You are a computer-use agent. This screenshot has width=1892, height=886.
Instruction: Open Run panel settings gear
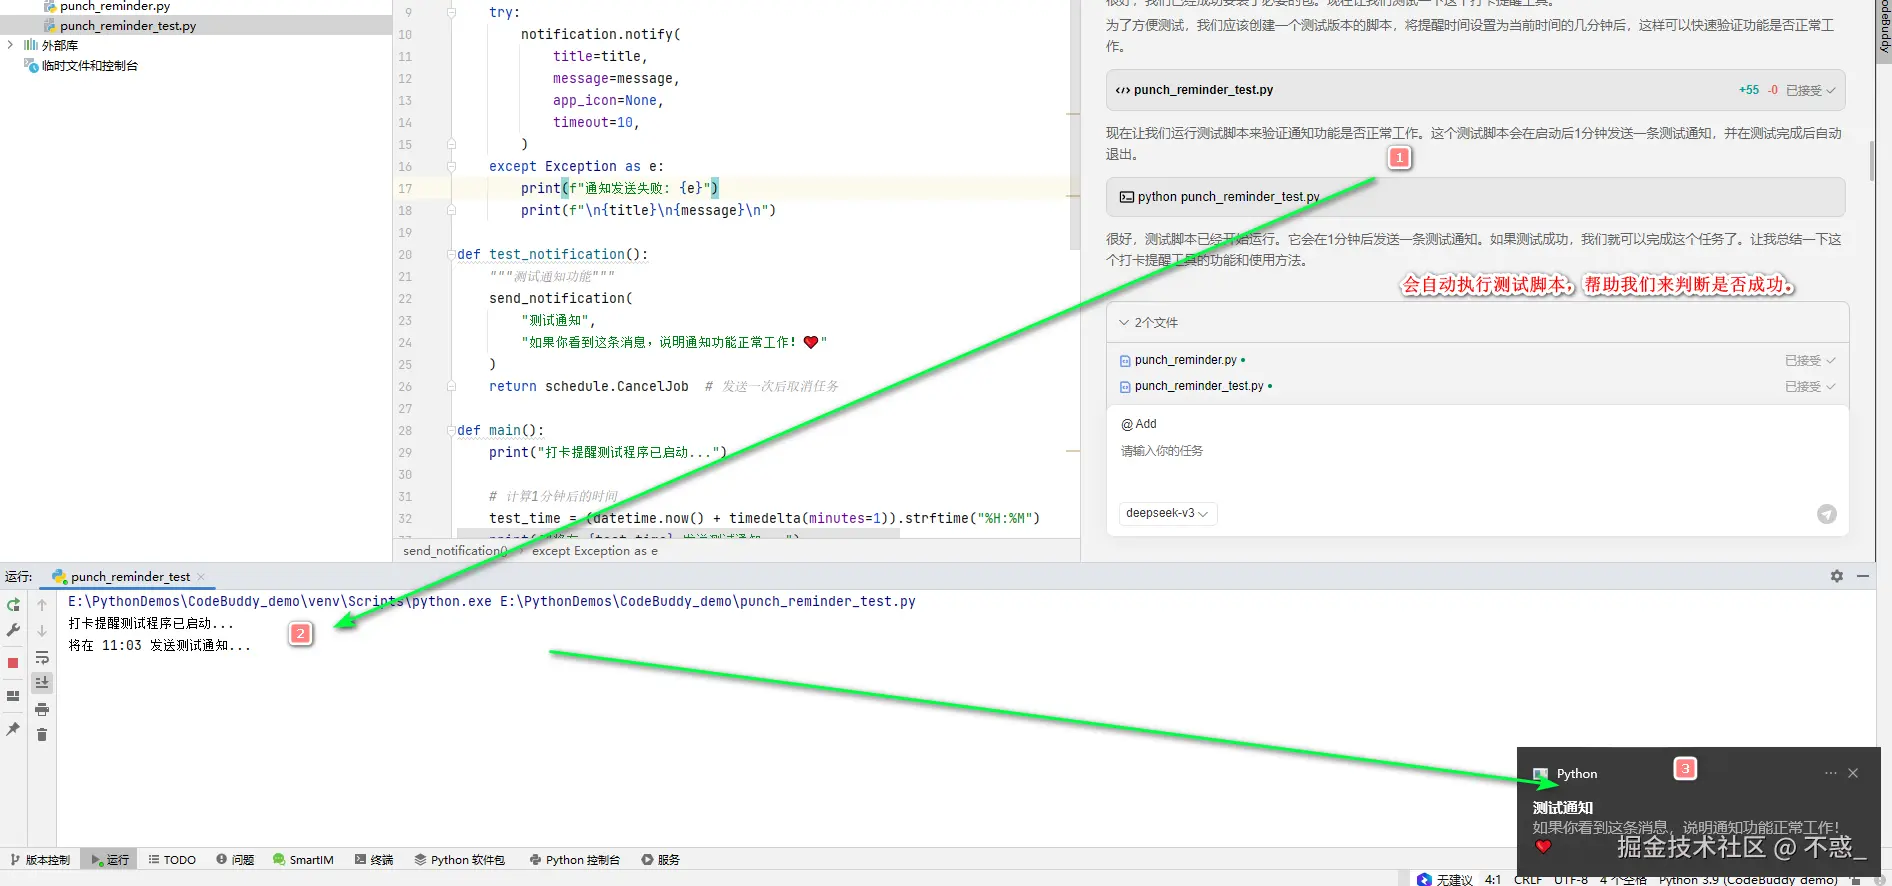pos(1837,576)
